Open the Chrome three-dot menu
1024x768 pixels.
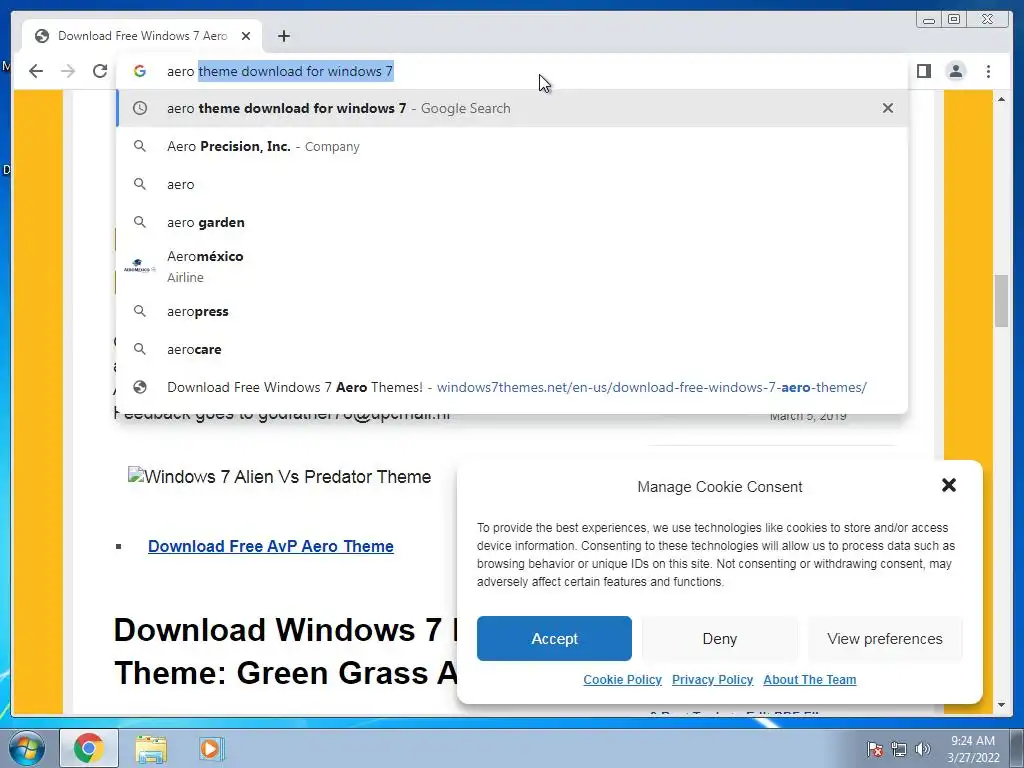[988, 71]
